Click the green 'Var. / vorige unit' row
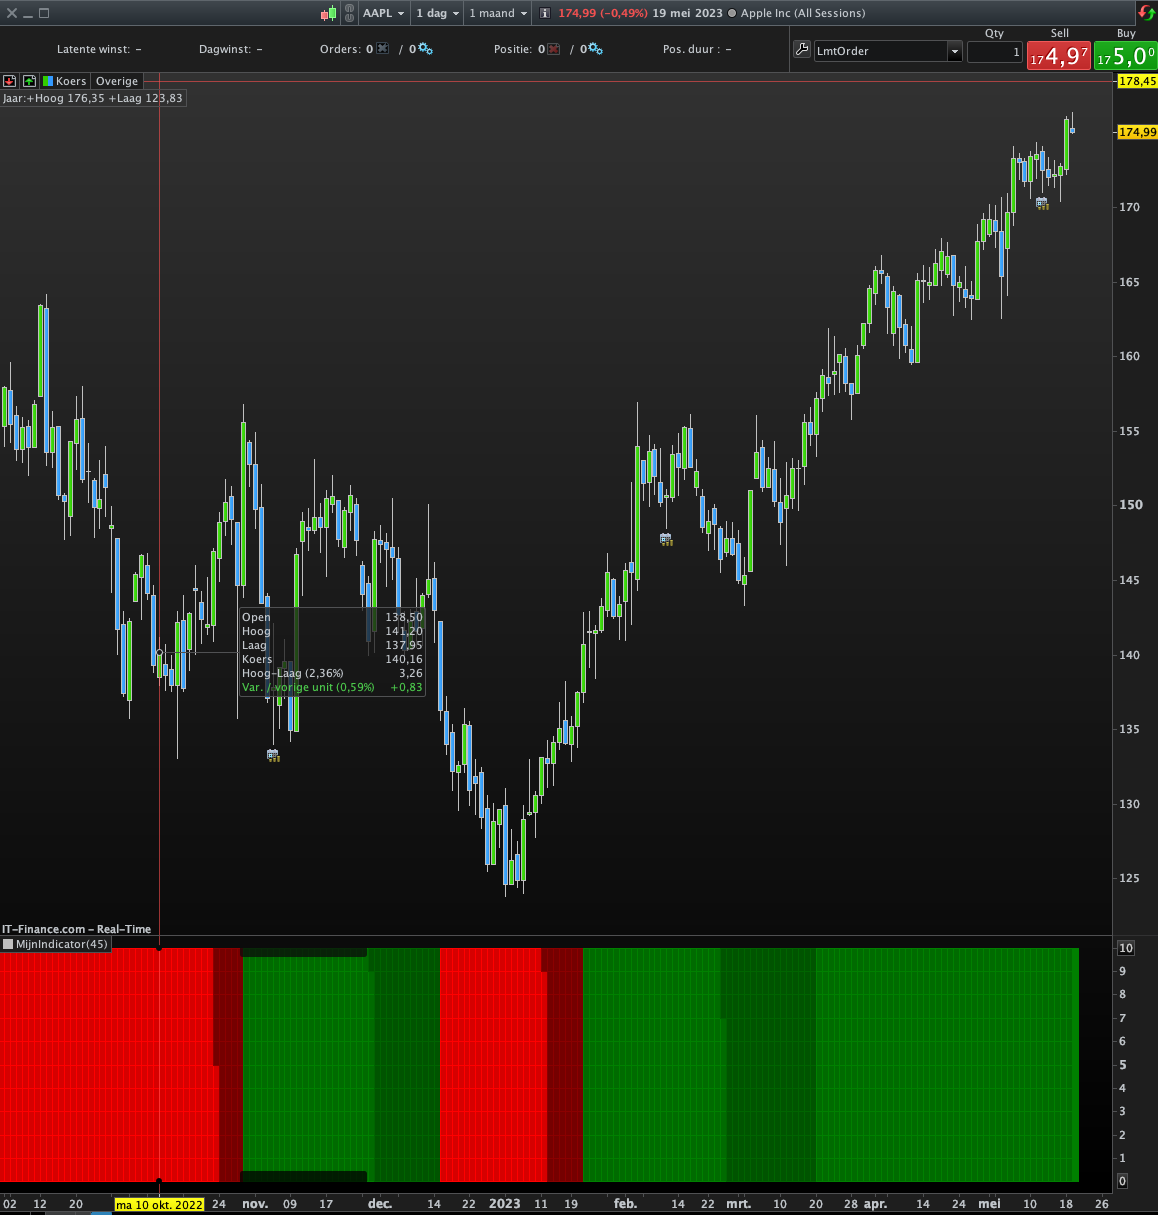This screenshot has height=1215, width=1158. pos(332,687)
